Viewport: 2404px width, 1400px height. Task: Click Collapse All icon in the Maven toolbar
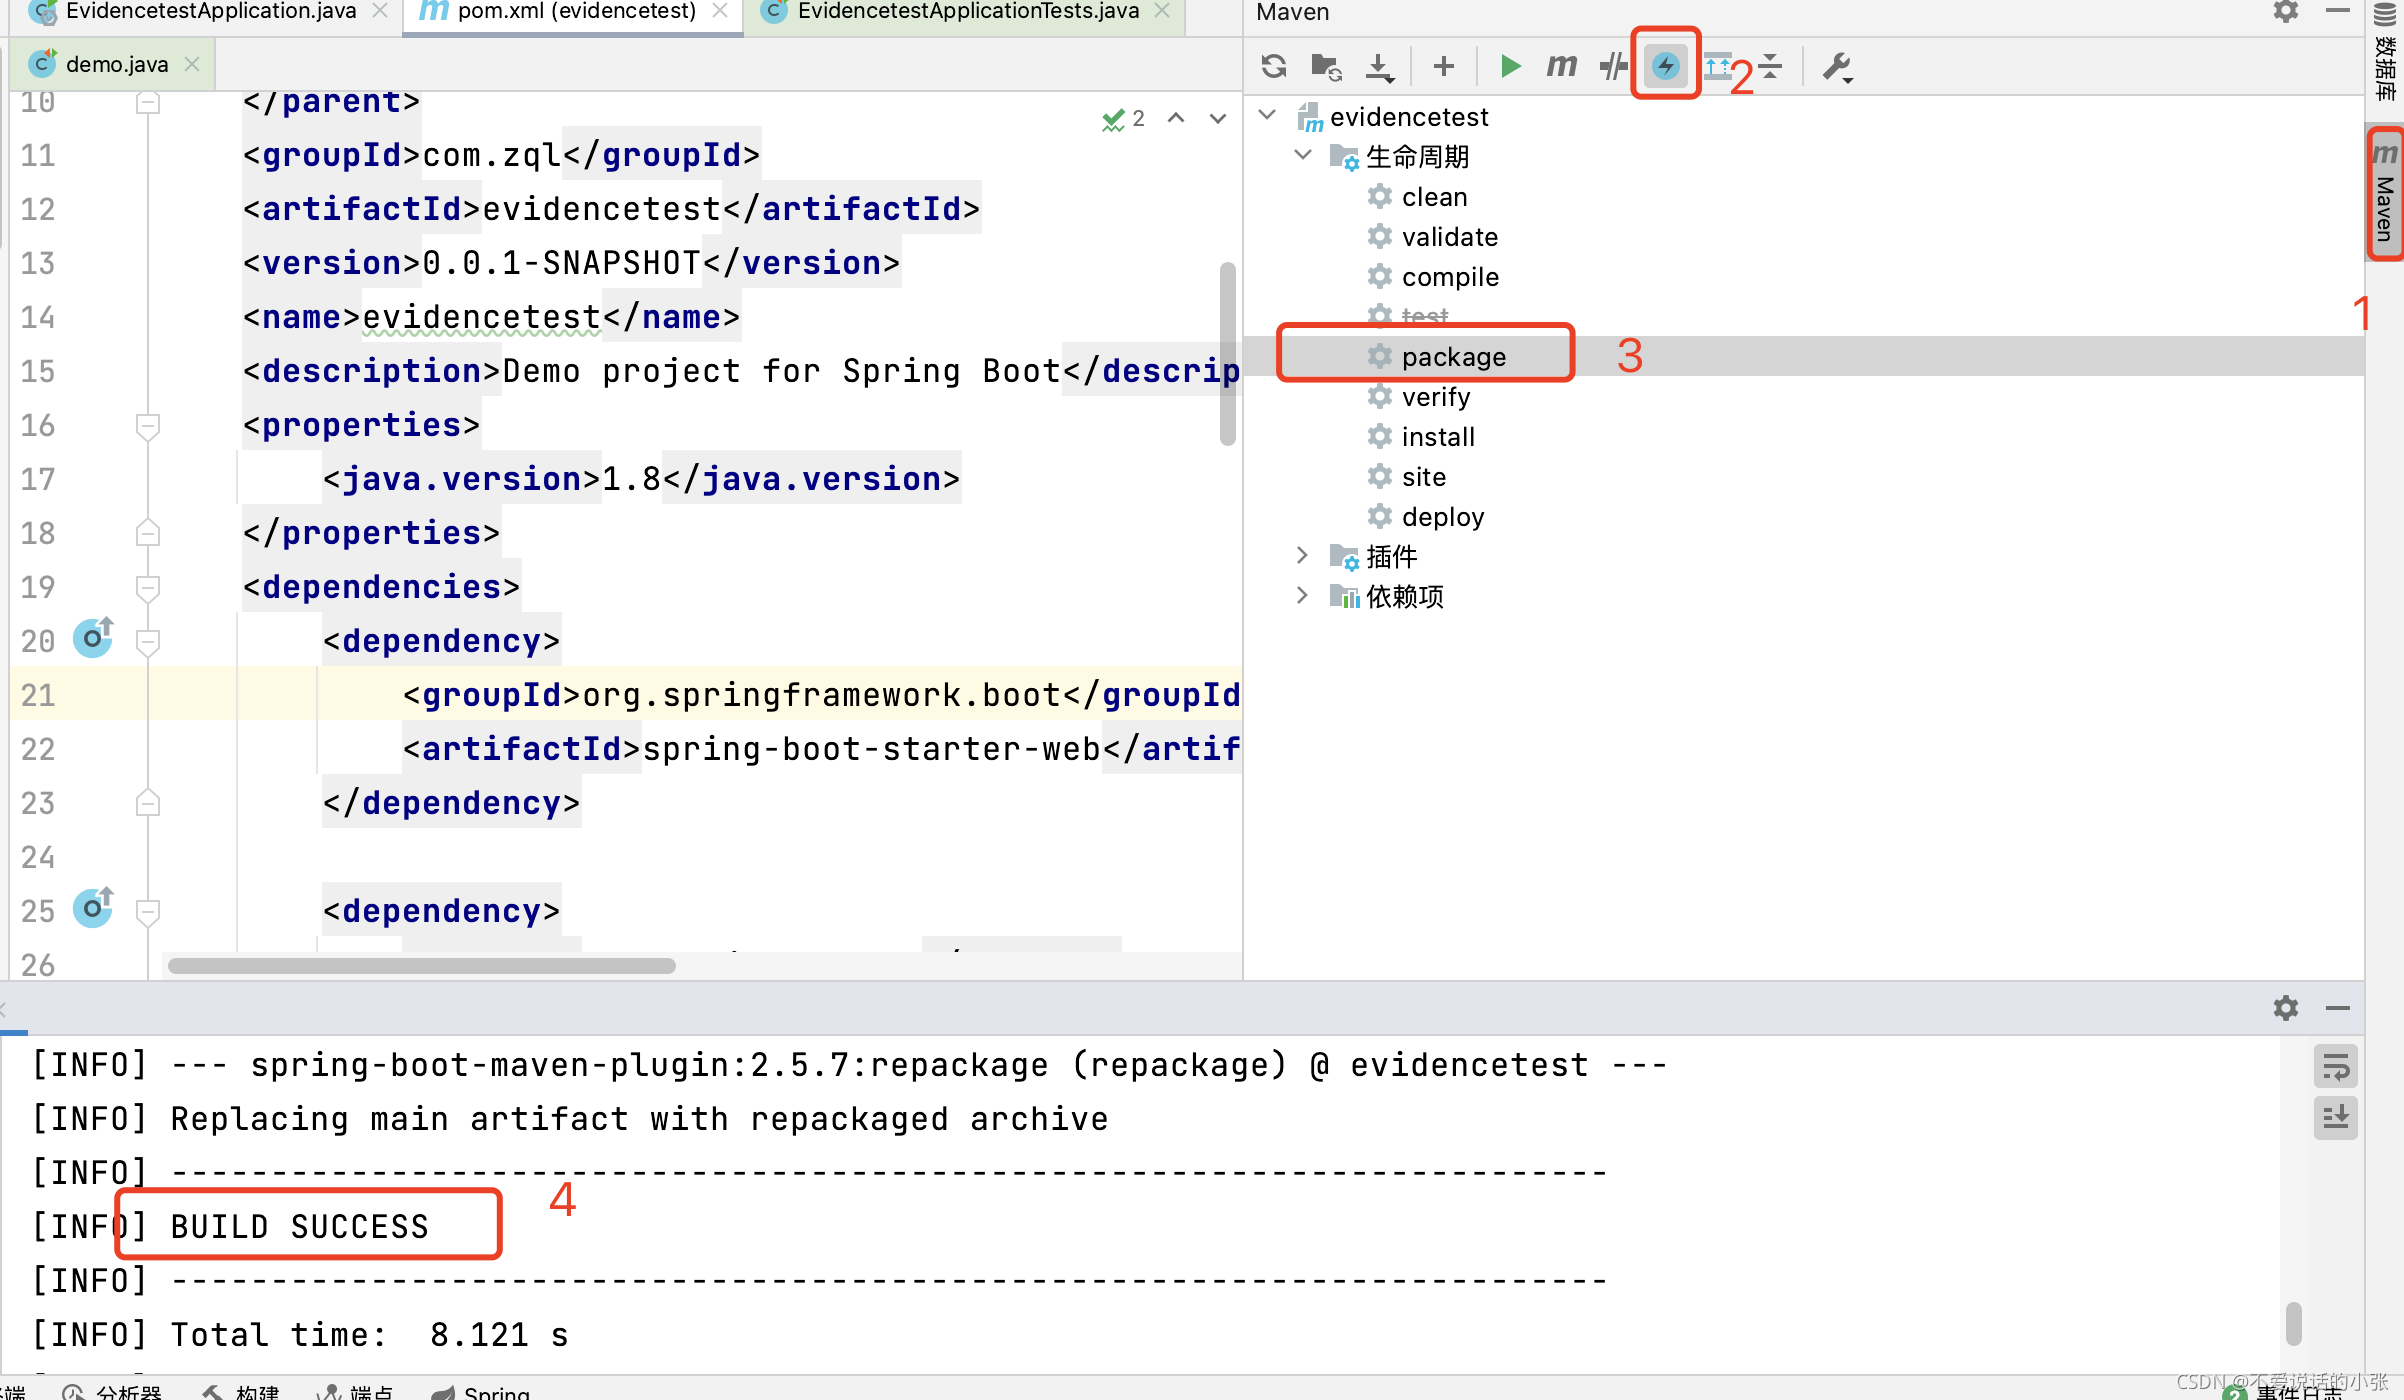click(1771, 66)
